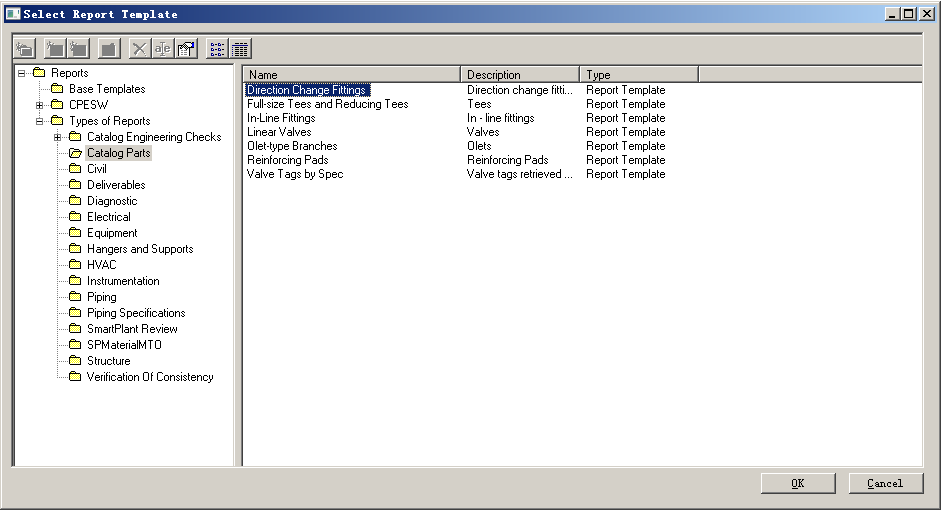Switch to Details grid view icon
This screenshot has width=943, height=512.
point(240,49)
